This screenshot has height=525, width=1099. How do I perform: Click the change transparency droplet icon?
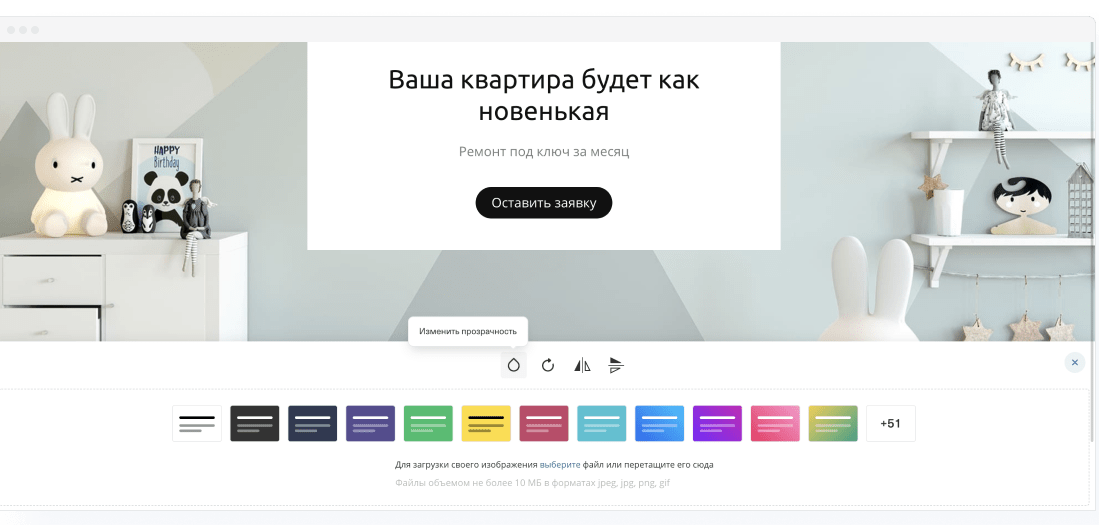tap(514, 365)
